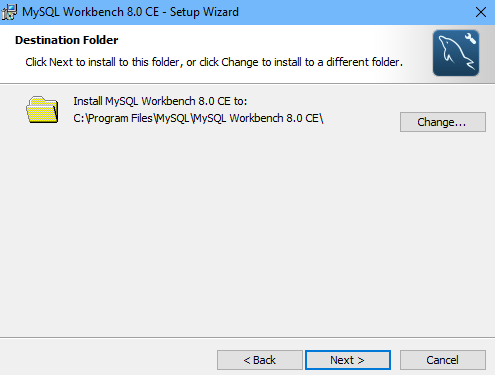
Task: Click the 'C:' drive letter in path
Action: click(x=79, y=118)
